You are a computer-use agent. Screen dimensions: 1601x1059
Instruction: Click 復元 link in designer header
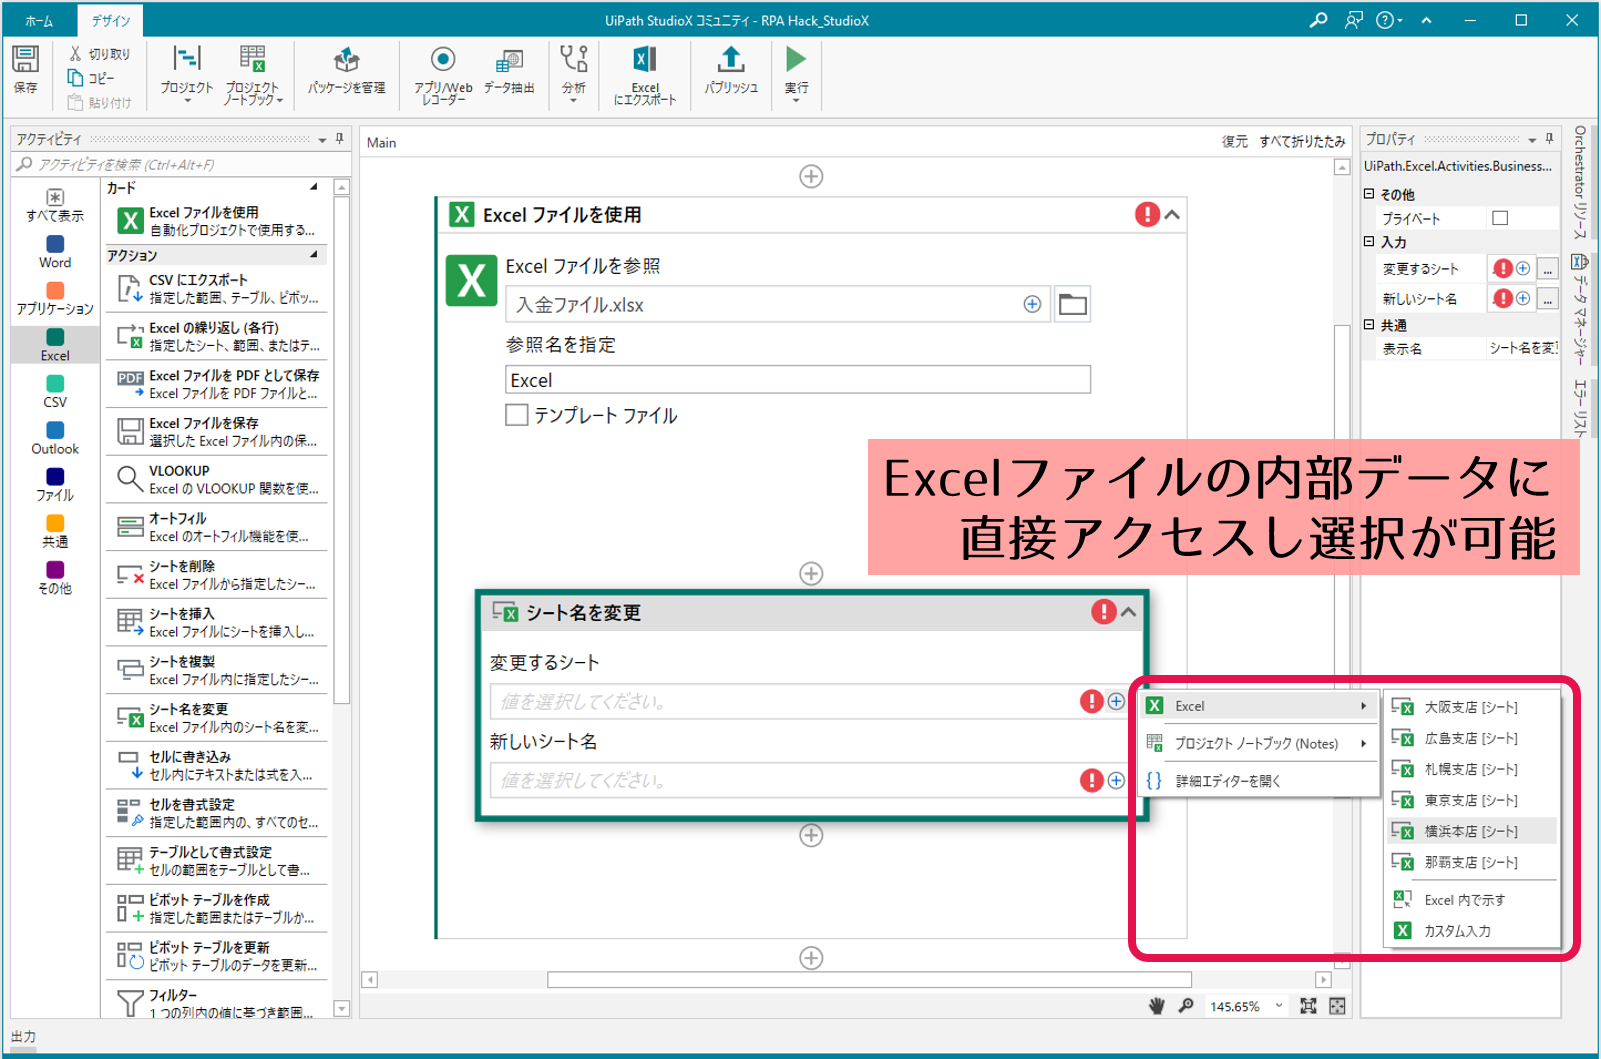pyautogui.click(x=1235, y=142)
